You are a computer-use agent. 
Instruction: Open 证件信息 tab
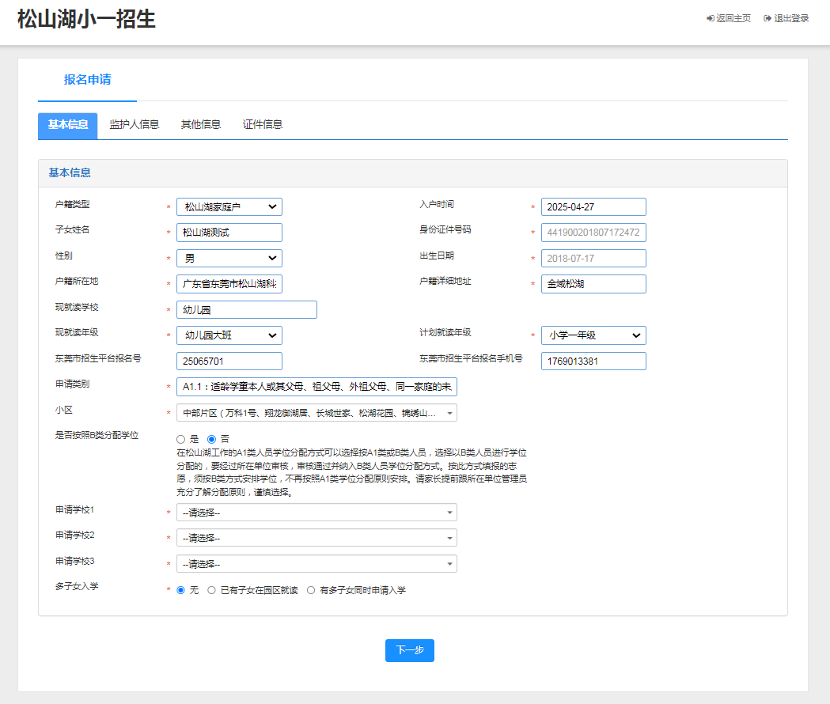point(262,125)
